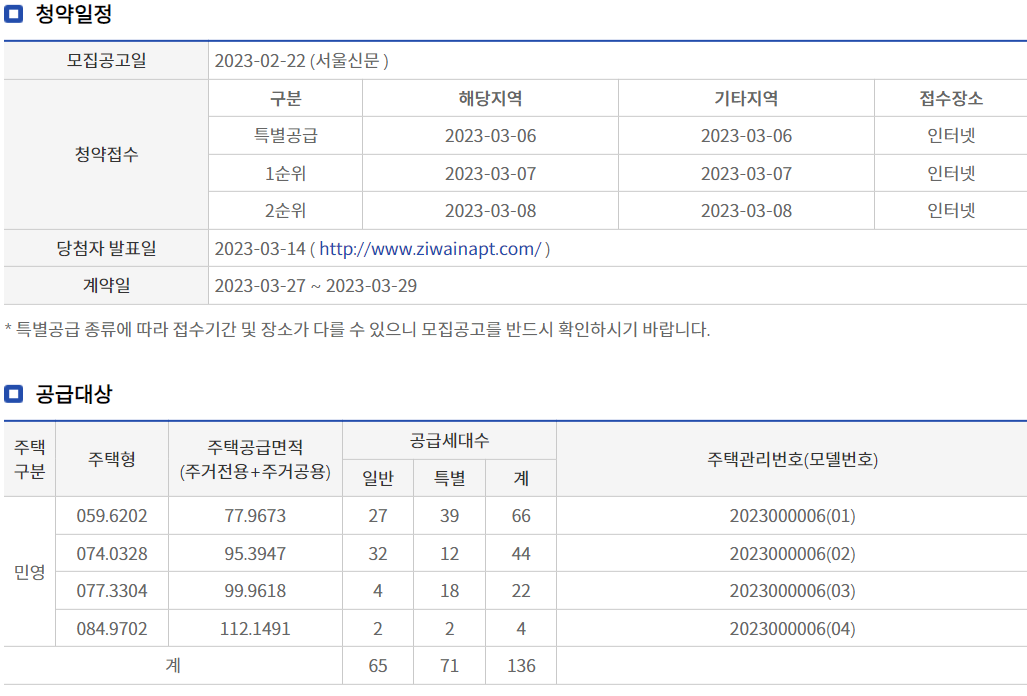Click the 계약일 row label

[x=106, y=285]
